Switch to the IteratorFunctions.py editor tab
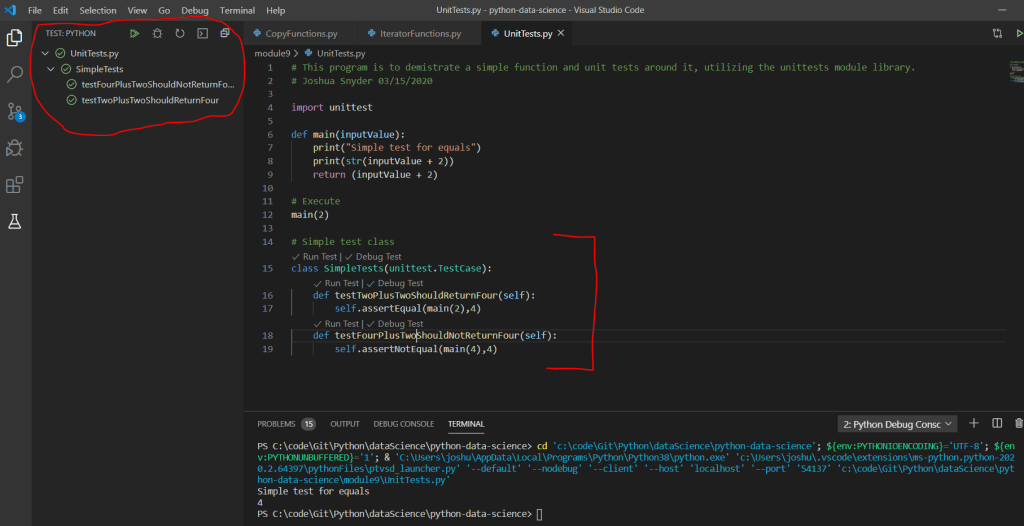 point(413,34)
